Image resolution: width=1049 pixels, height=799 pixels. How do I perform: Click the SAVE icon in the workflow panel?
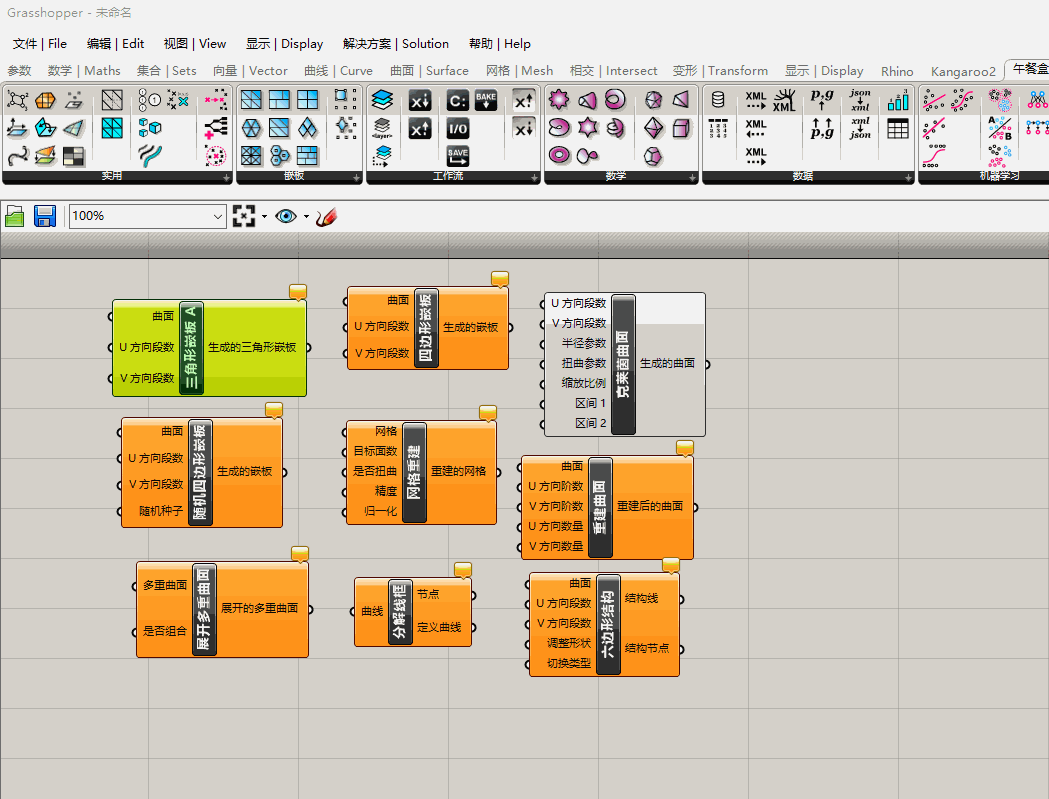click(458, 157)
